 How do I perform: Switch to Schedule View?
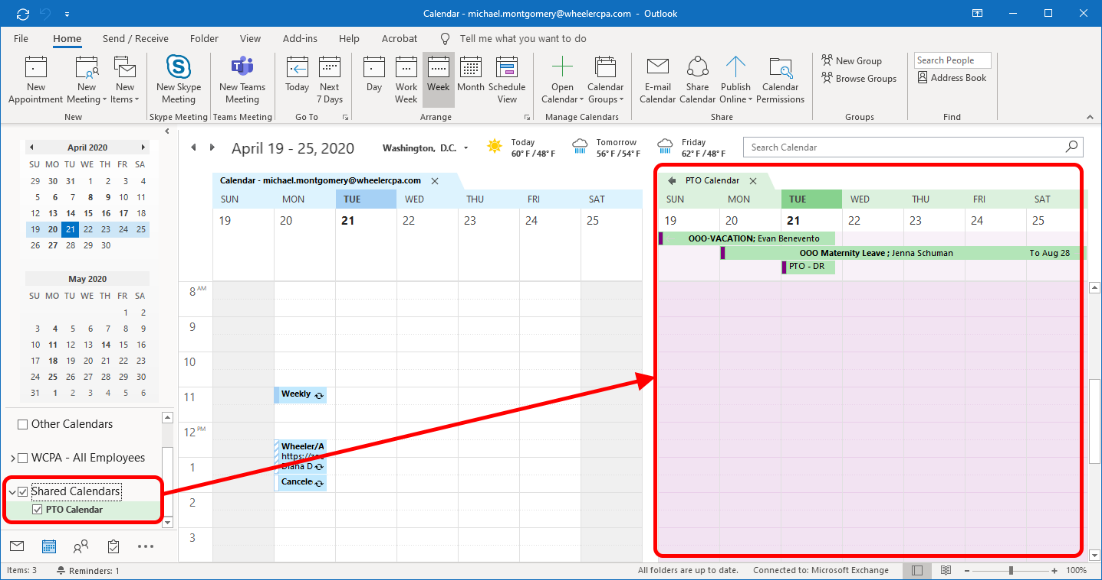(507, 80)
